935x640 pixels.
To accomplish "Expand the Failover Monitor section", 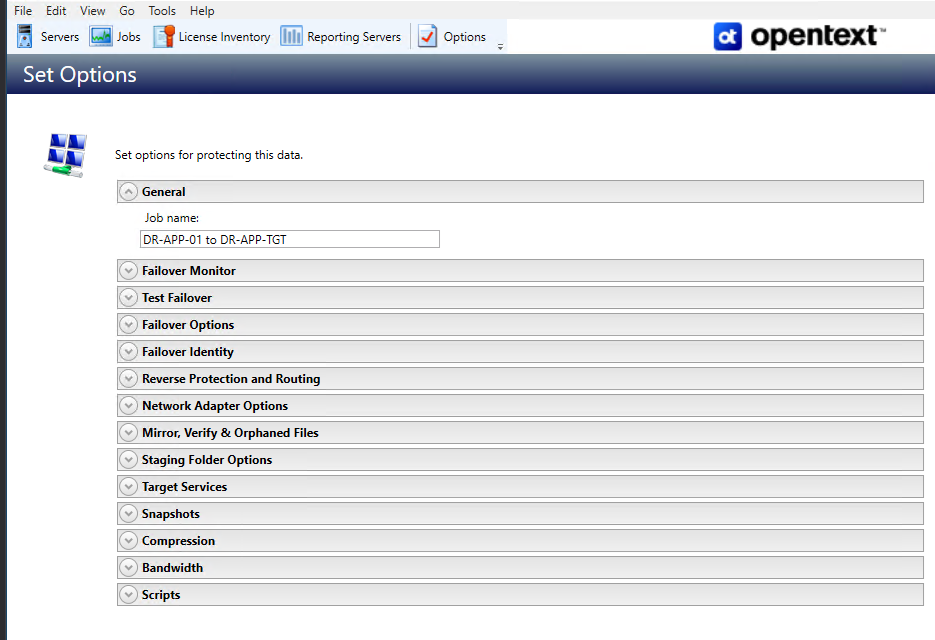I will 128,271.
